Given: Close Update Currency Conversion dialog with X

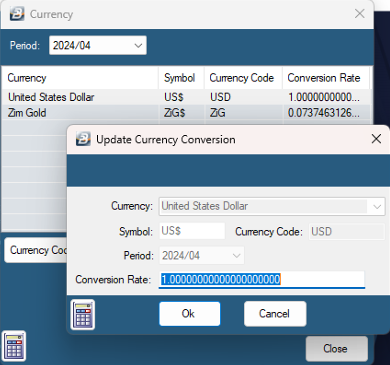Looking at the screenshot, I should (x=376, y=139).
